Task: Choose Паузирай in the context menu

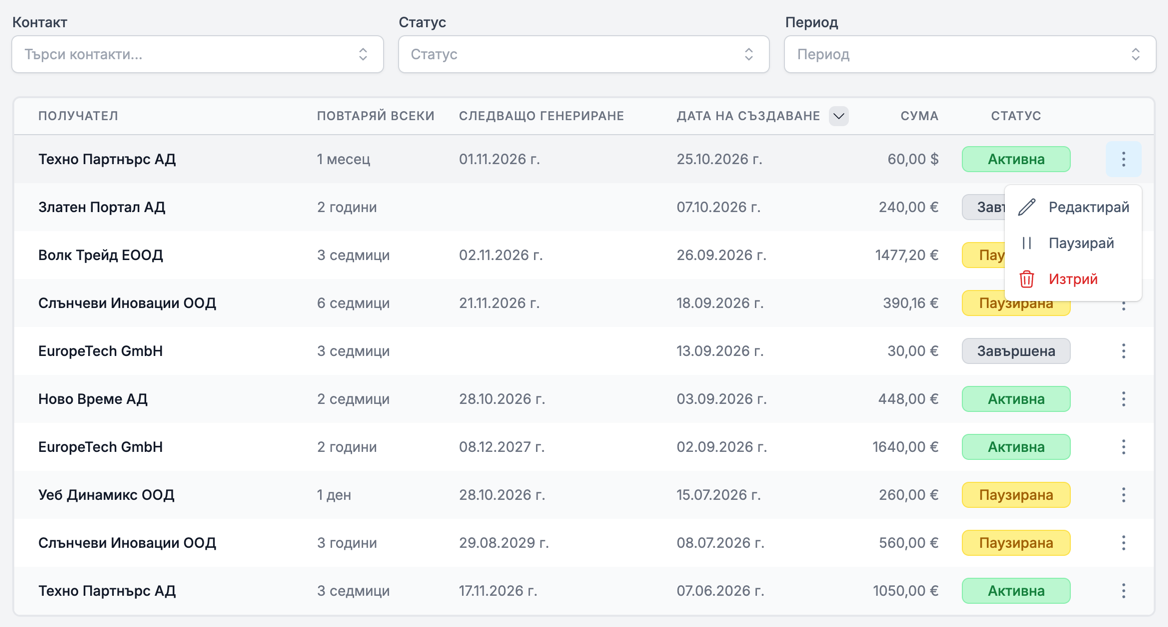Action: point(1073,243)
